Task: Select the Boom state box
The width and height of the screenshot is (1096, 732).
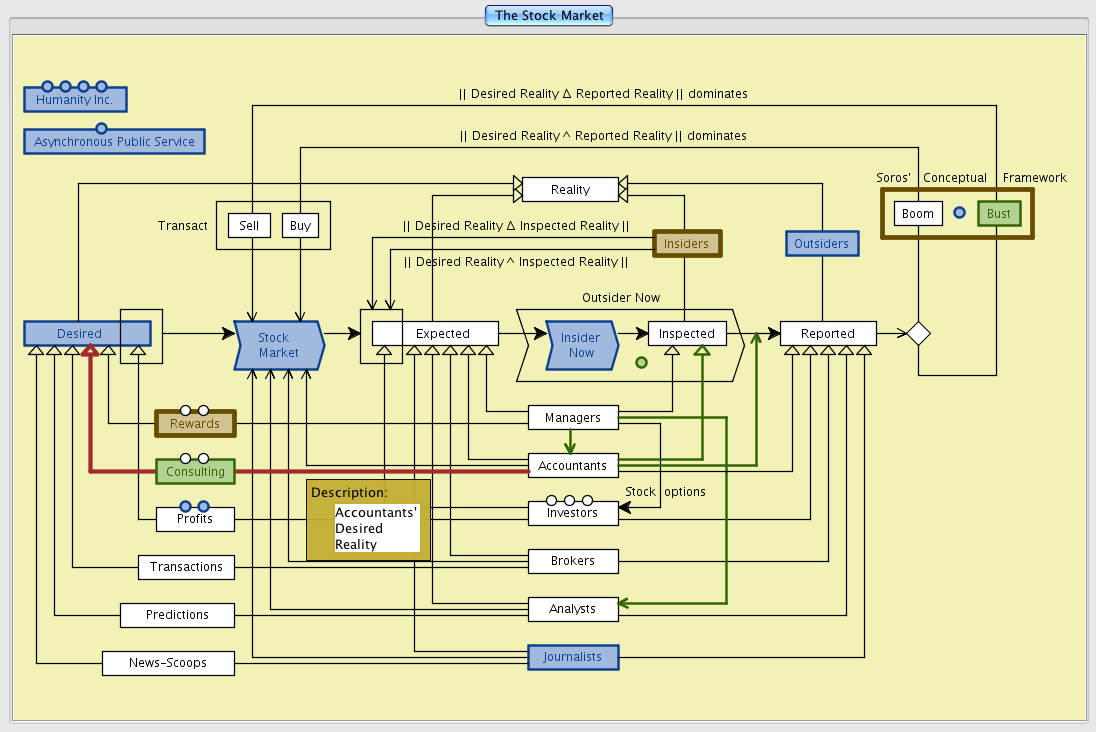Action: tap(917, 213)
